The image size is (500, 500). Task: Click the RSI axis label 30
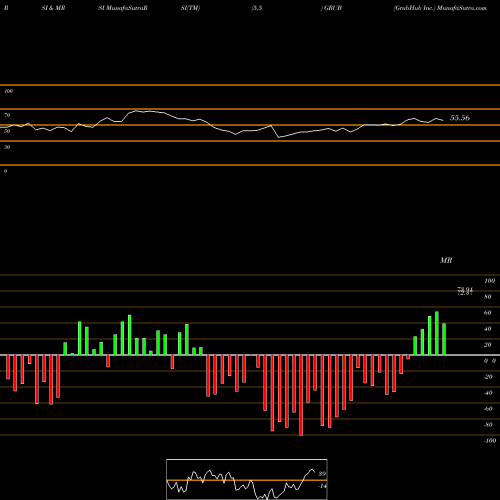7,147
